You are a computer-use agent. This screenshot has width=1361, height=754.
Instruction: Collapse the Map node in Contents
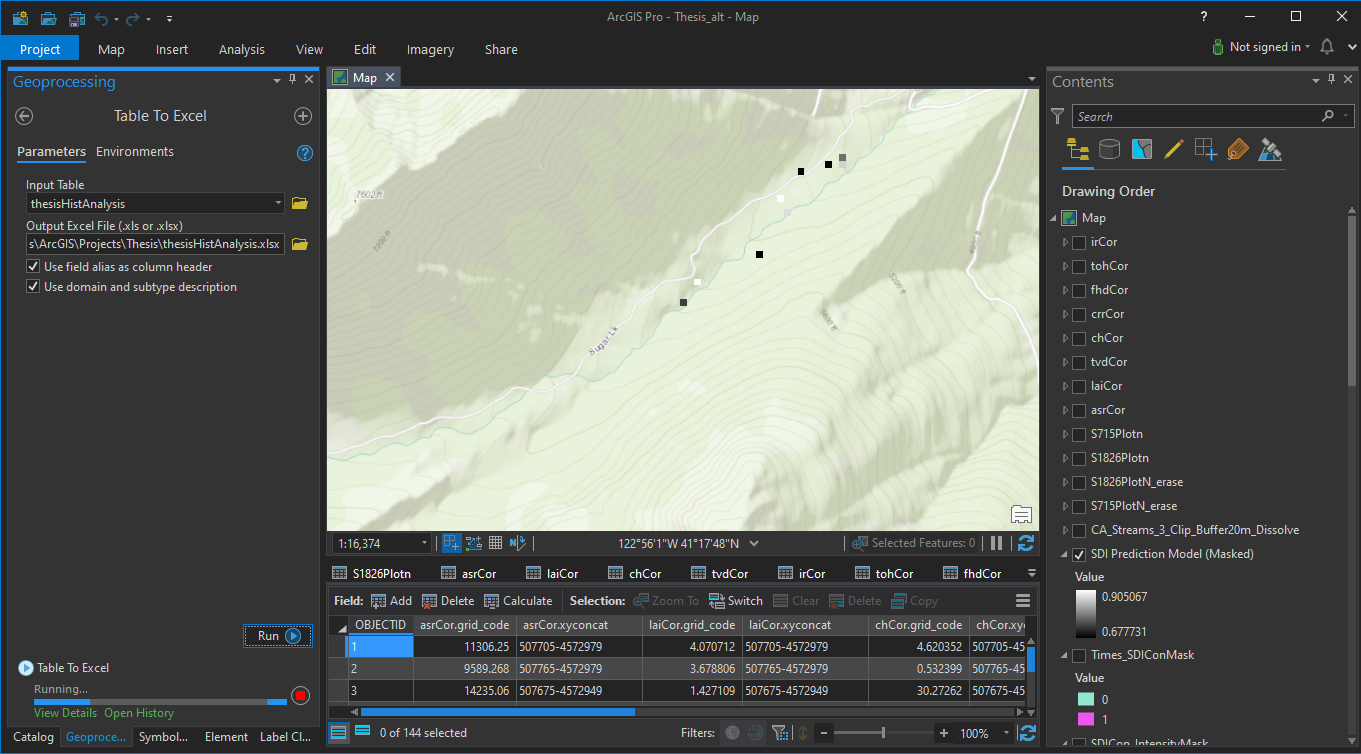1052,218
